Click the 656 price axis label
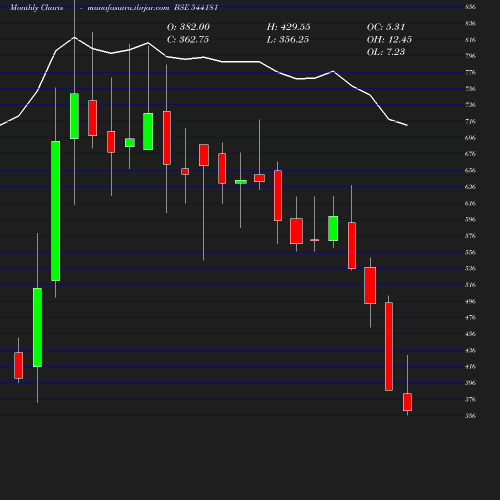 coord(470,170)
